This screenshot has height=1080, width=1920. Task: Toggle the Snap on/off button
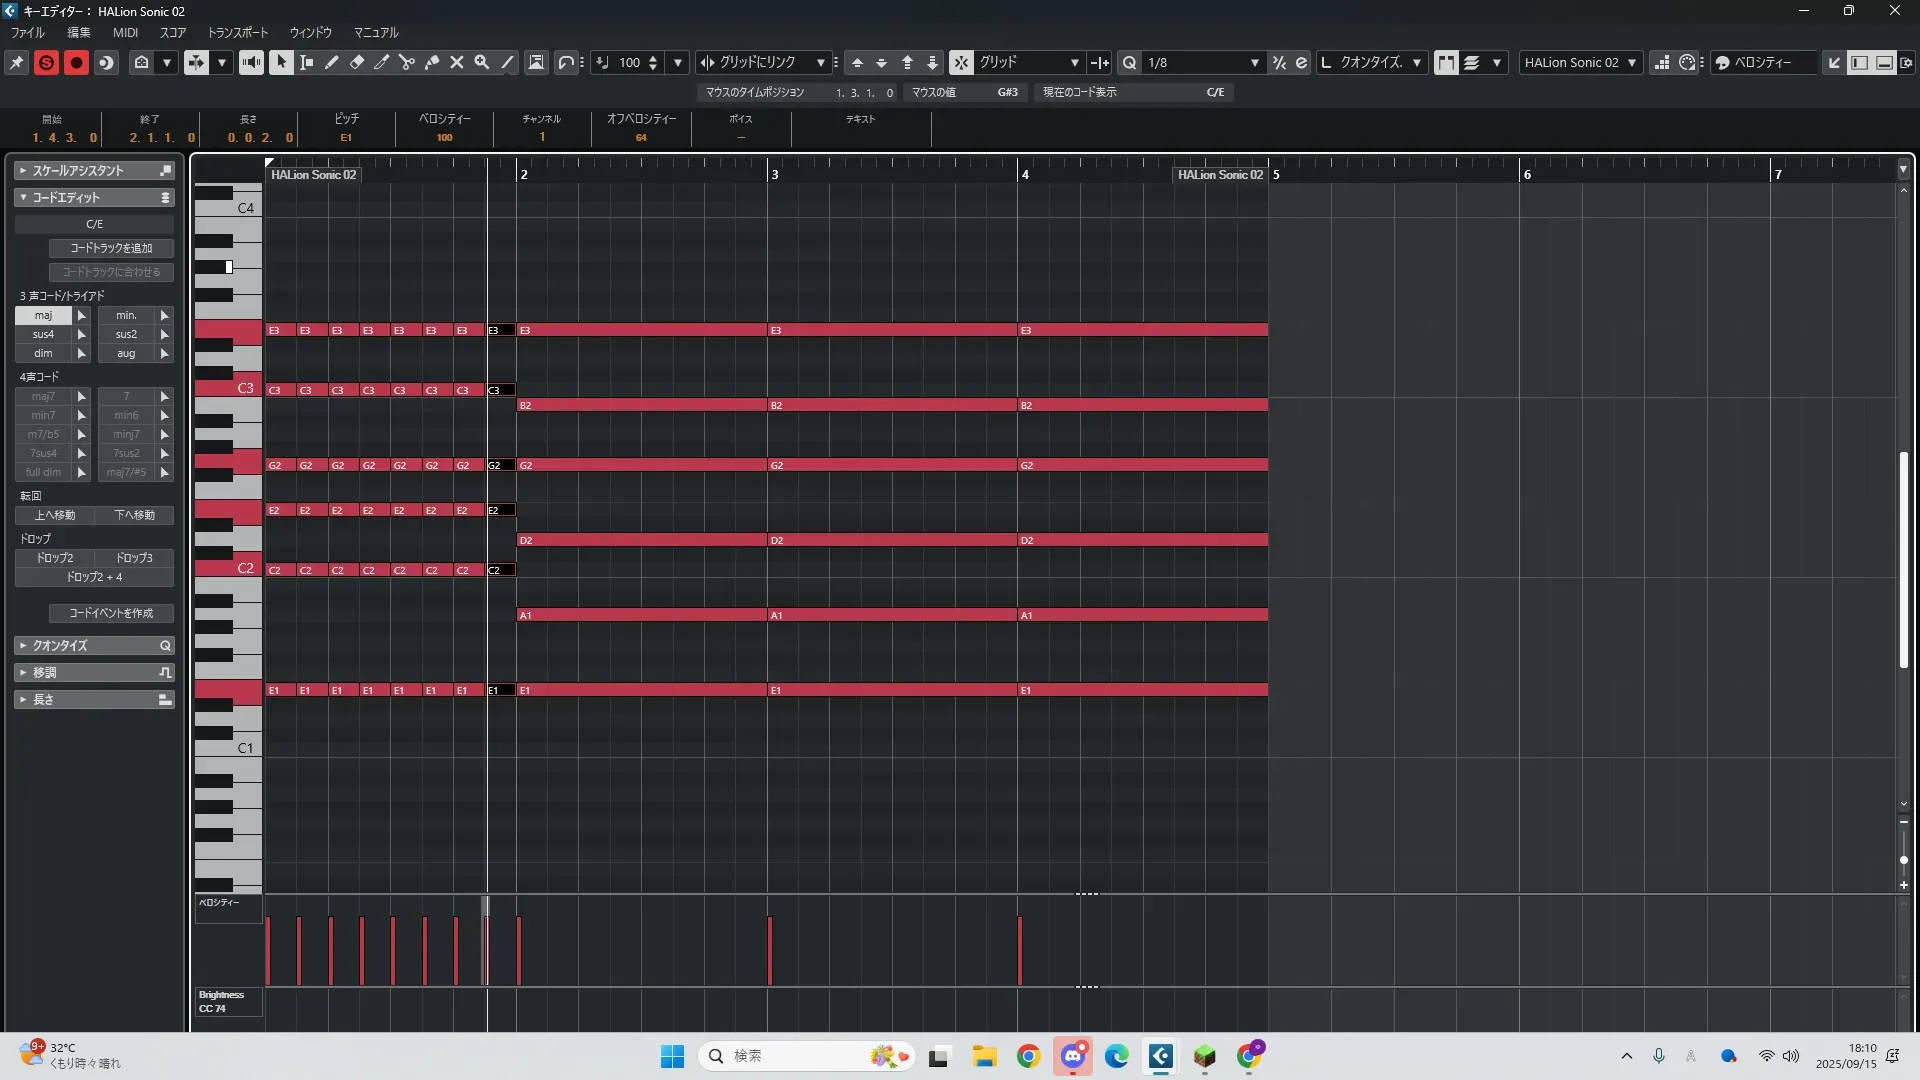click(960, 62)
